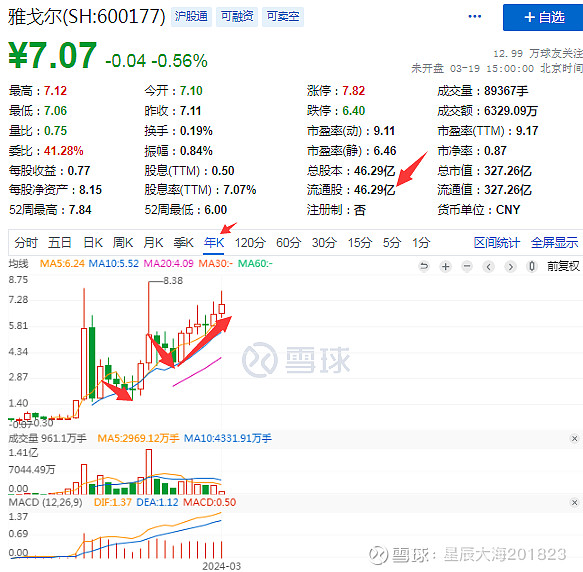Viewport: 583px width, 572px height.
Task: Click the 可融资 tag
Action: [x=237, y=16]
